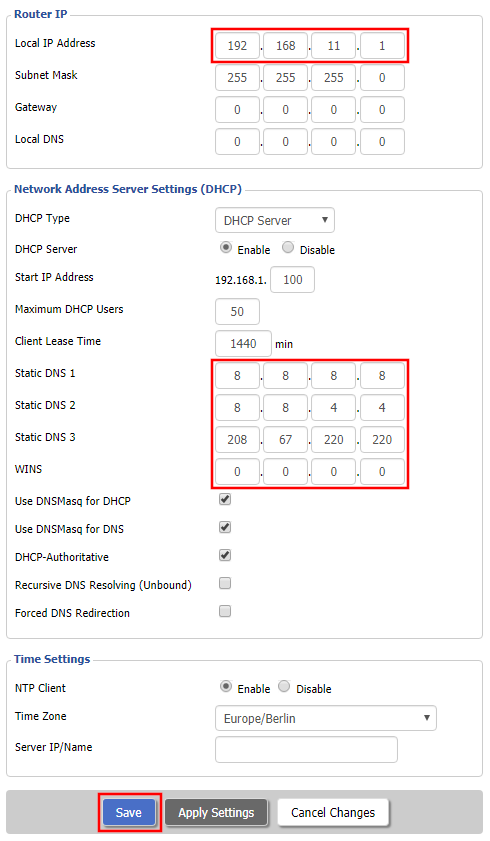Click the Save button

tap(129, 812)
